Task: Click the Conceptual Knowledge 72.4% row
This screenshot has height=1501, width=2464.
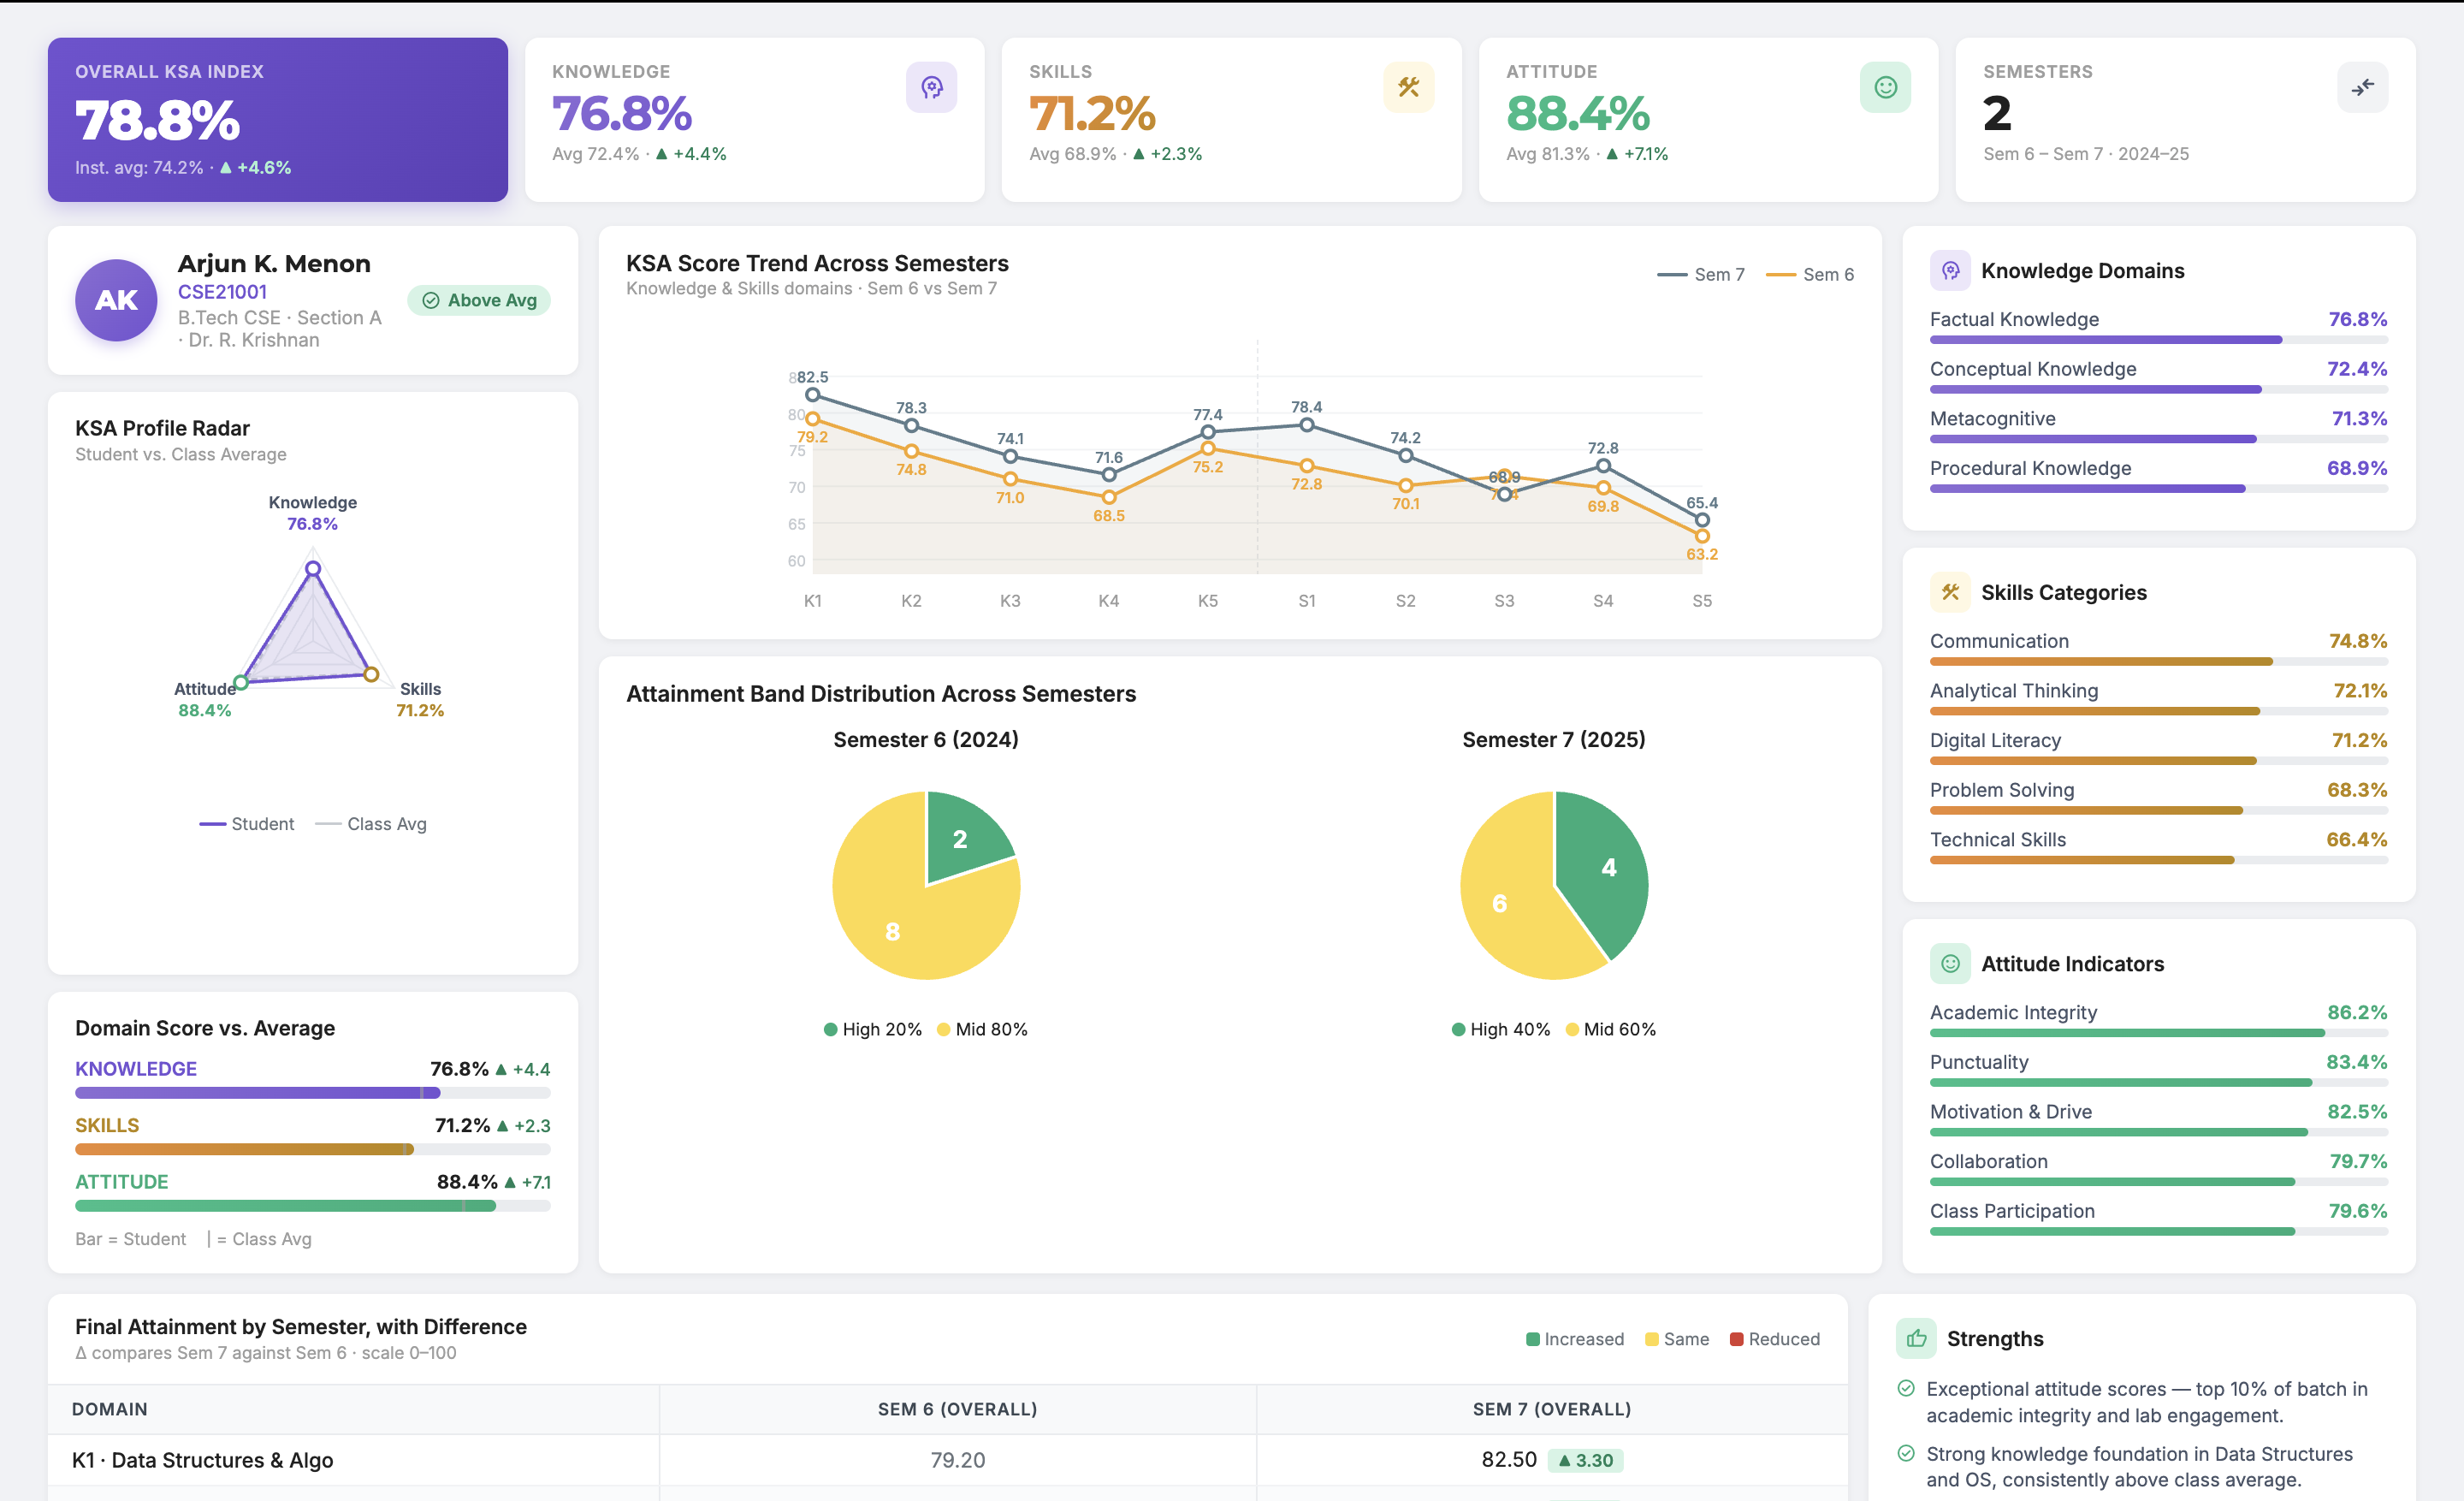Action: click(2158, 378)
